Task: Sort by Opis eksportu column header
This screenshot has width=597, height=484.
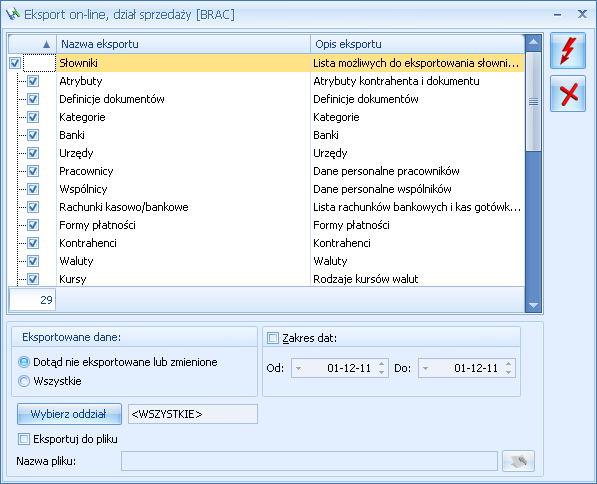Action: pos(417,44)
